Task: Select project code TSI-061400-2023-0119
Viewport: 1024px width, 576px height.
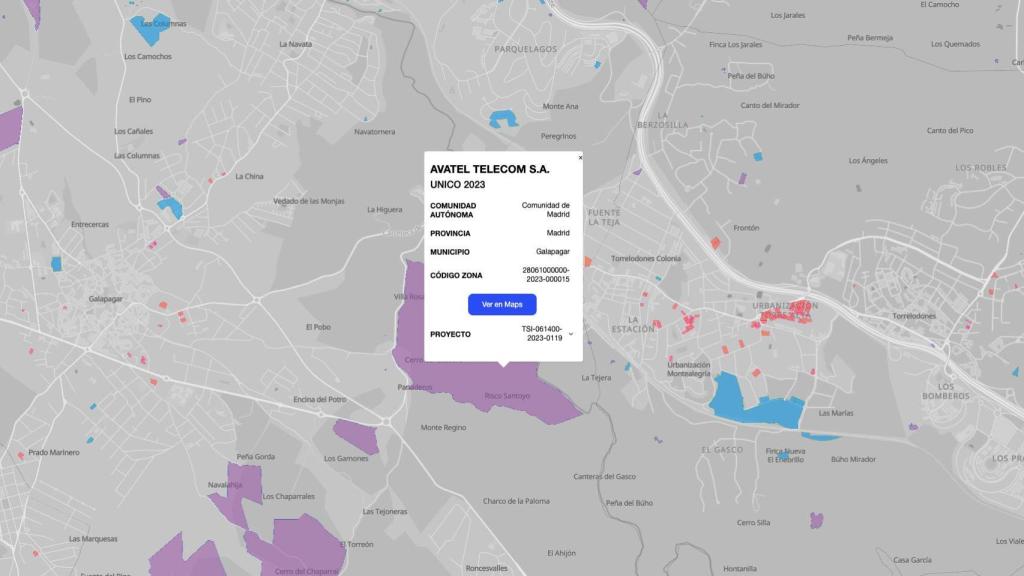Action: 541,334
